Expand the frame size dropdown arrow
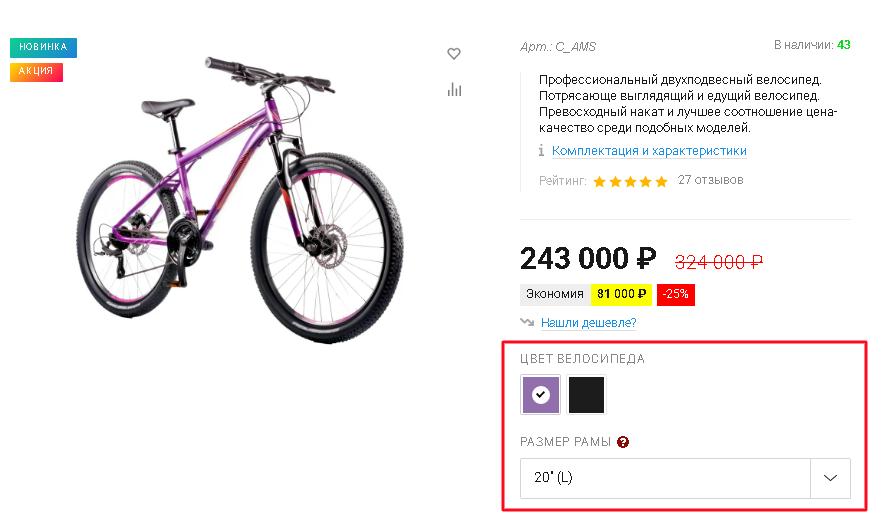Screen dimensions: 882x523 click(x=830, y=478)
